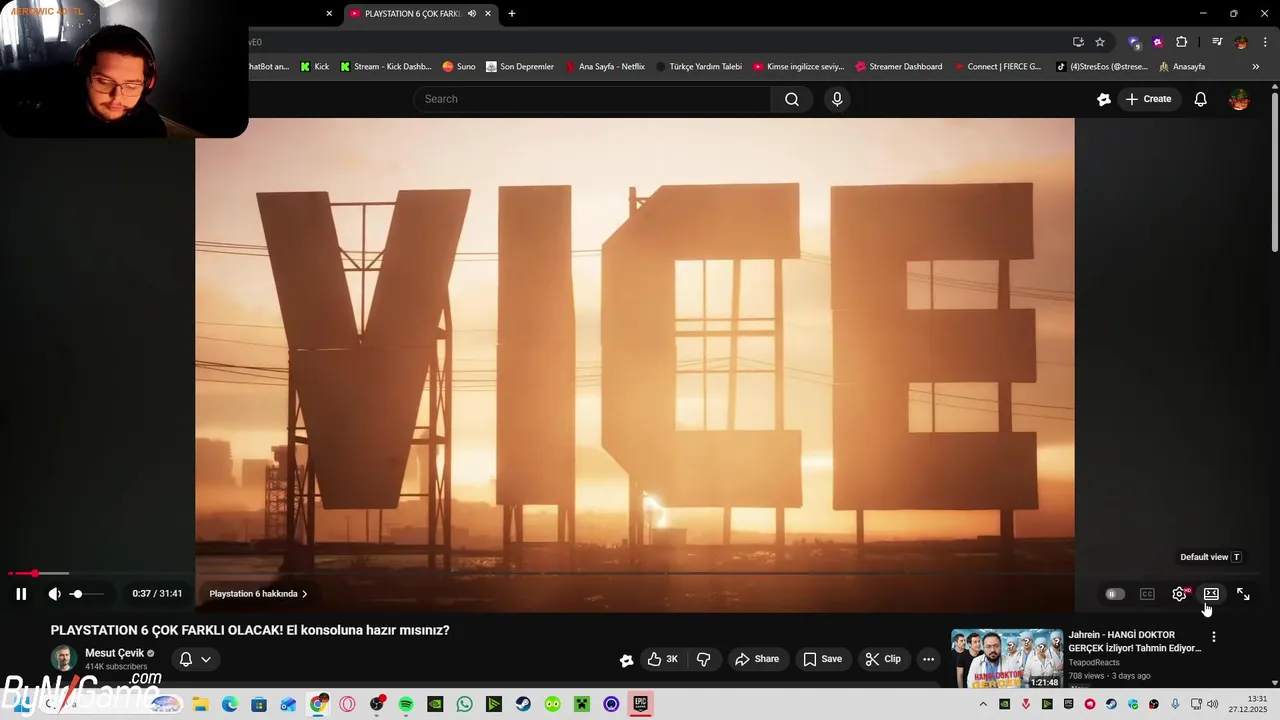Open the '(4)StresEos' TikTok bookmark
Image resolution: width=1280 pixels, height=720 pixels.
(x=1101, y=67)
